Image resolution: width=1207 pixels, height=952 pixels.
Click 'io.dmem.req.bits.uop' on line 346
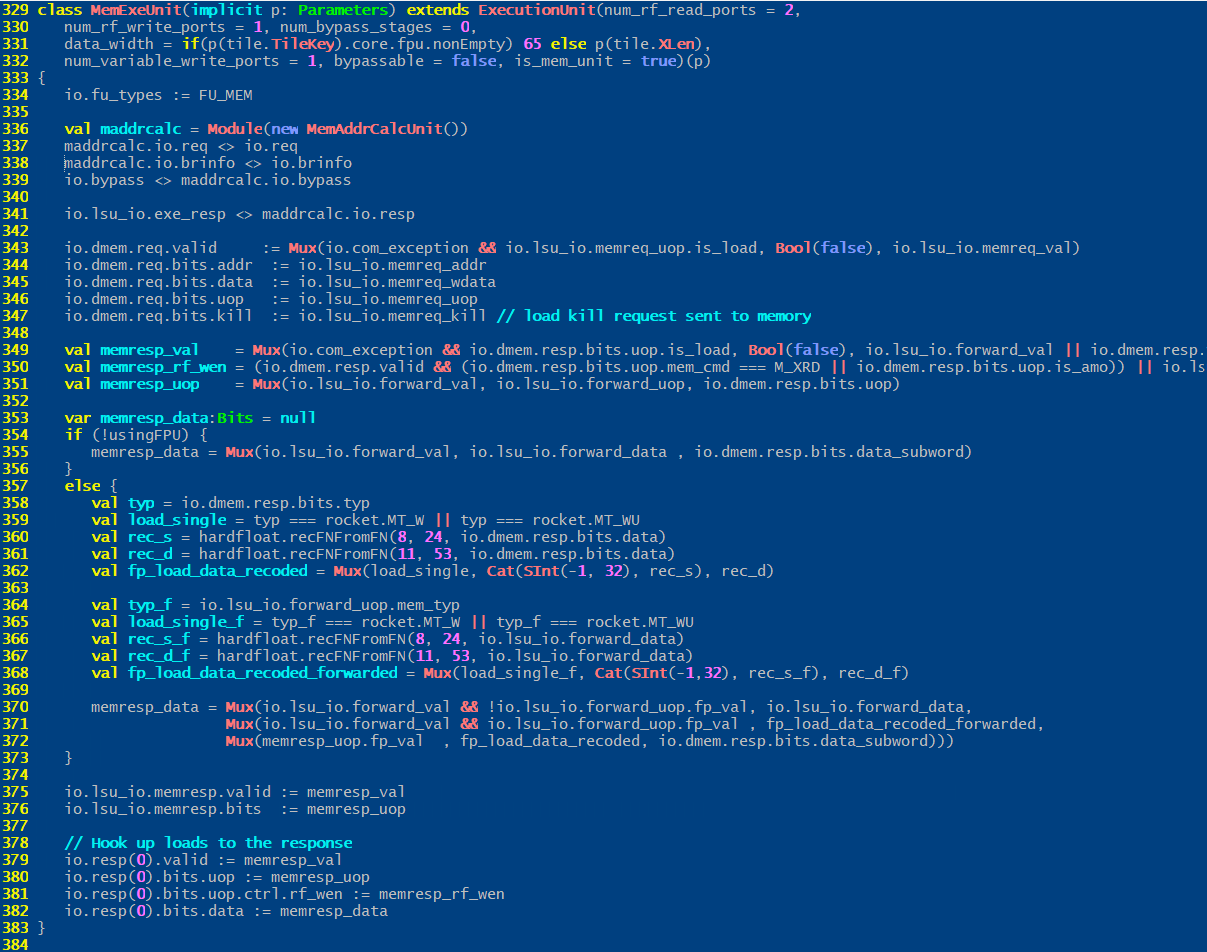click(154, 299)
